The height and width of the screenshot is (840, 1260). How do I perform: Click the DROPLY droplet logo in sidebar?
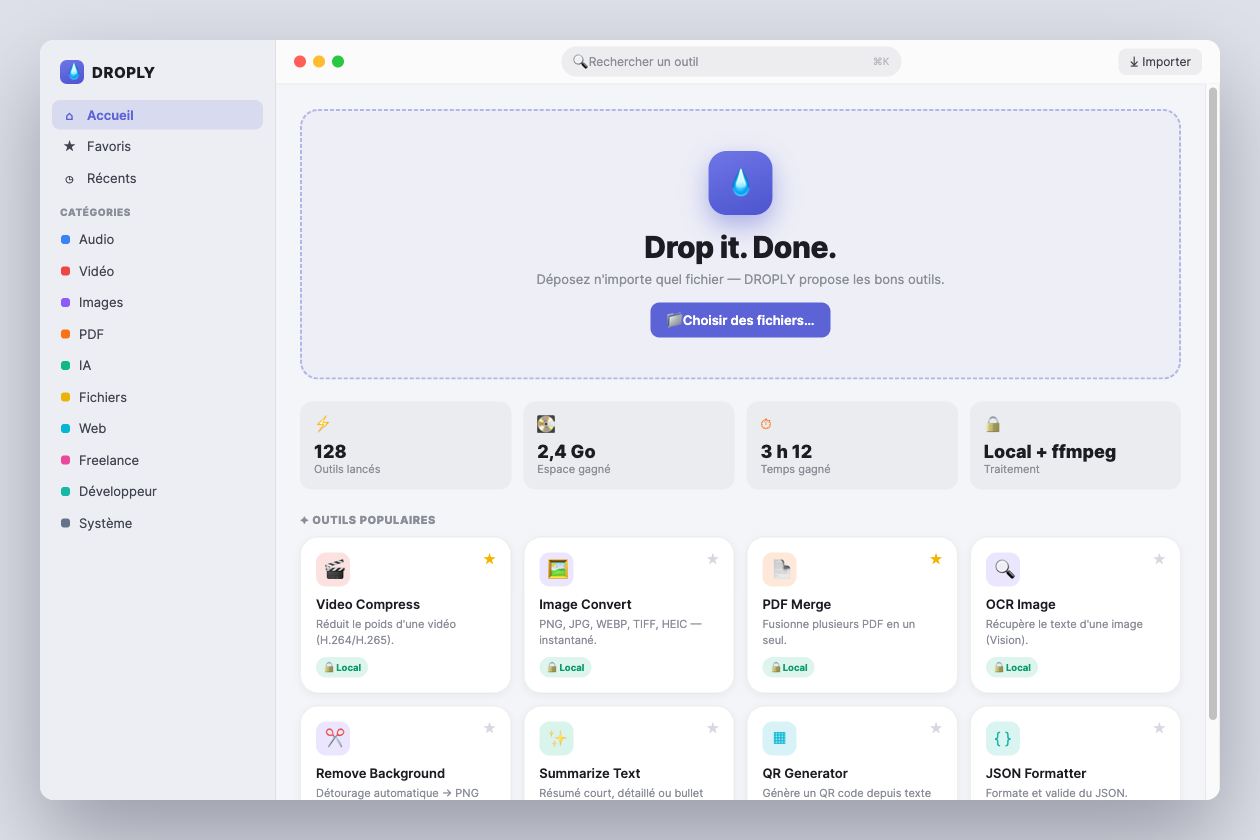(72, 72)
